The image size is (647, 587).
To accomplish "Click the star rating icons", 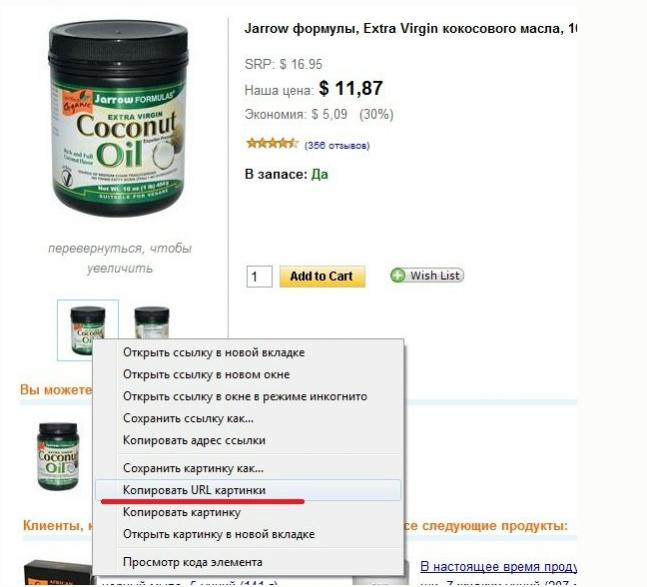I will [x=272, y=144].
